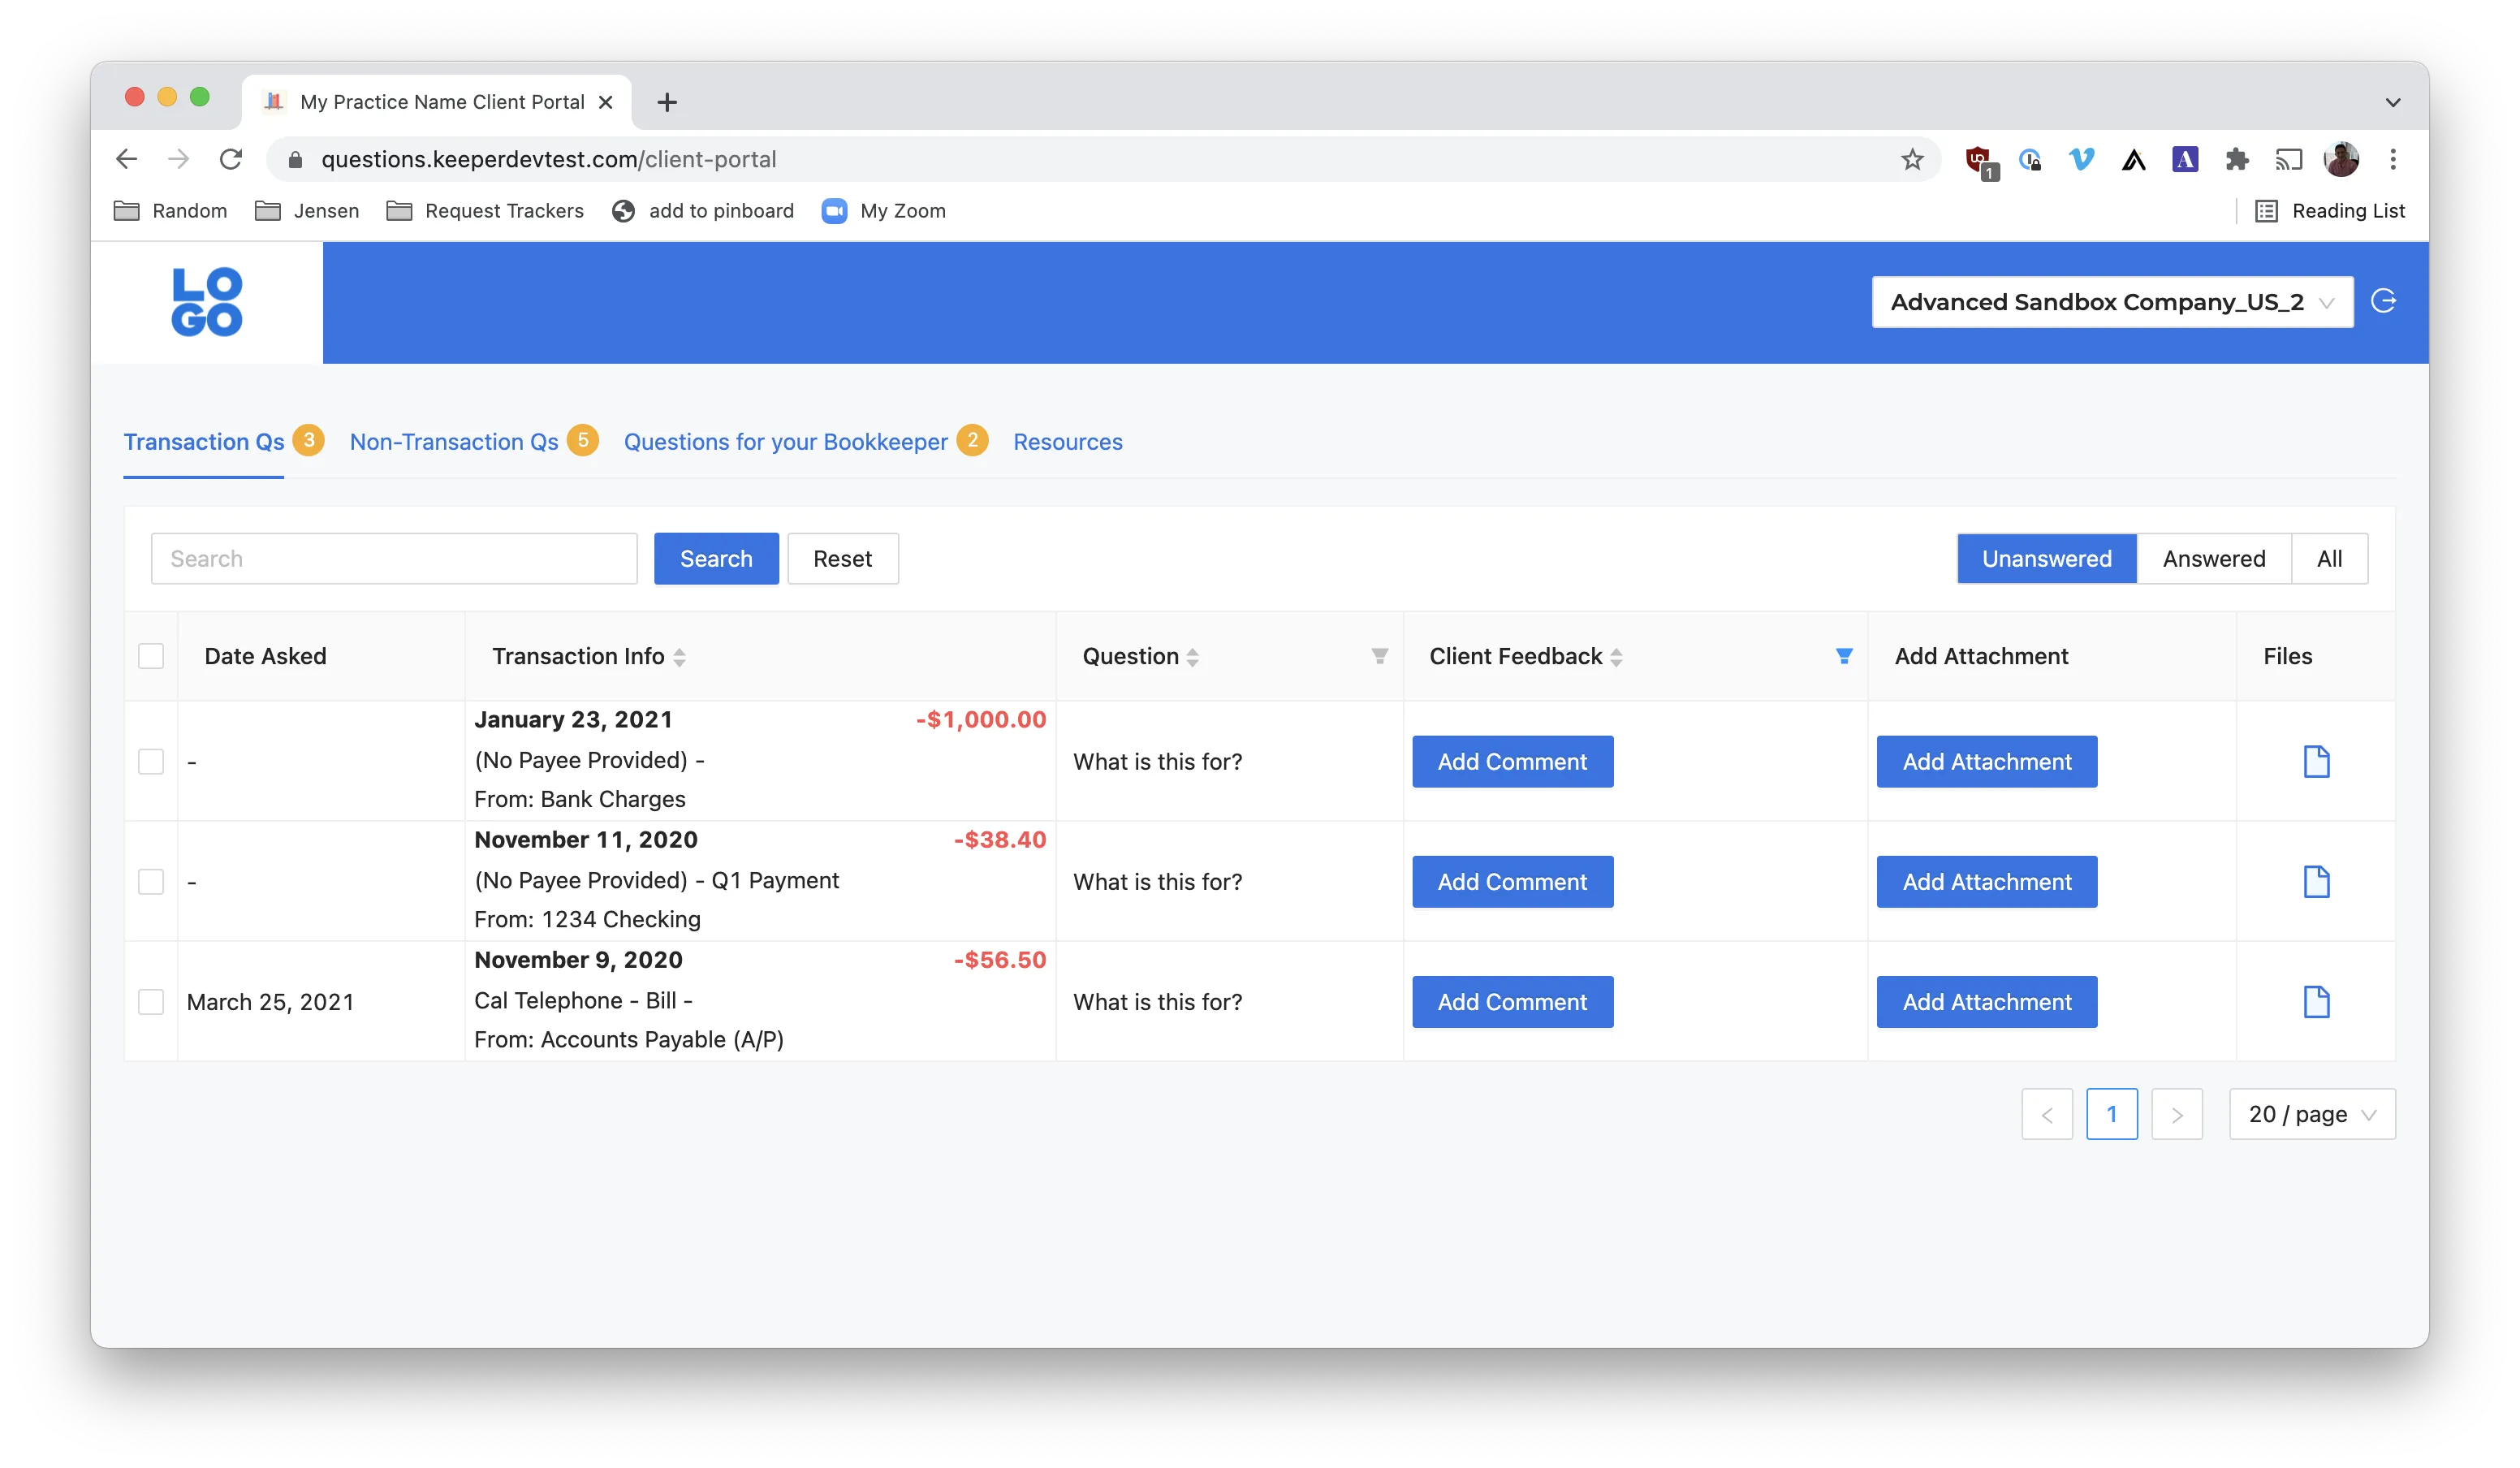The image size is (2520, 1468).
Task: Click the cast media icon in the toolbar
Action: (2289, 159)
